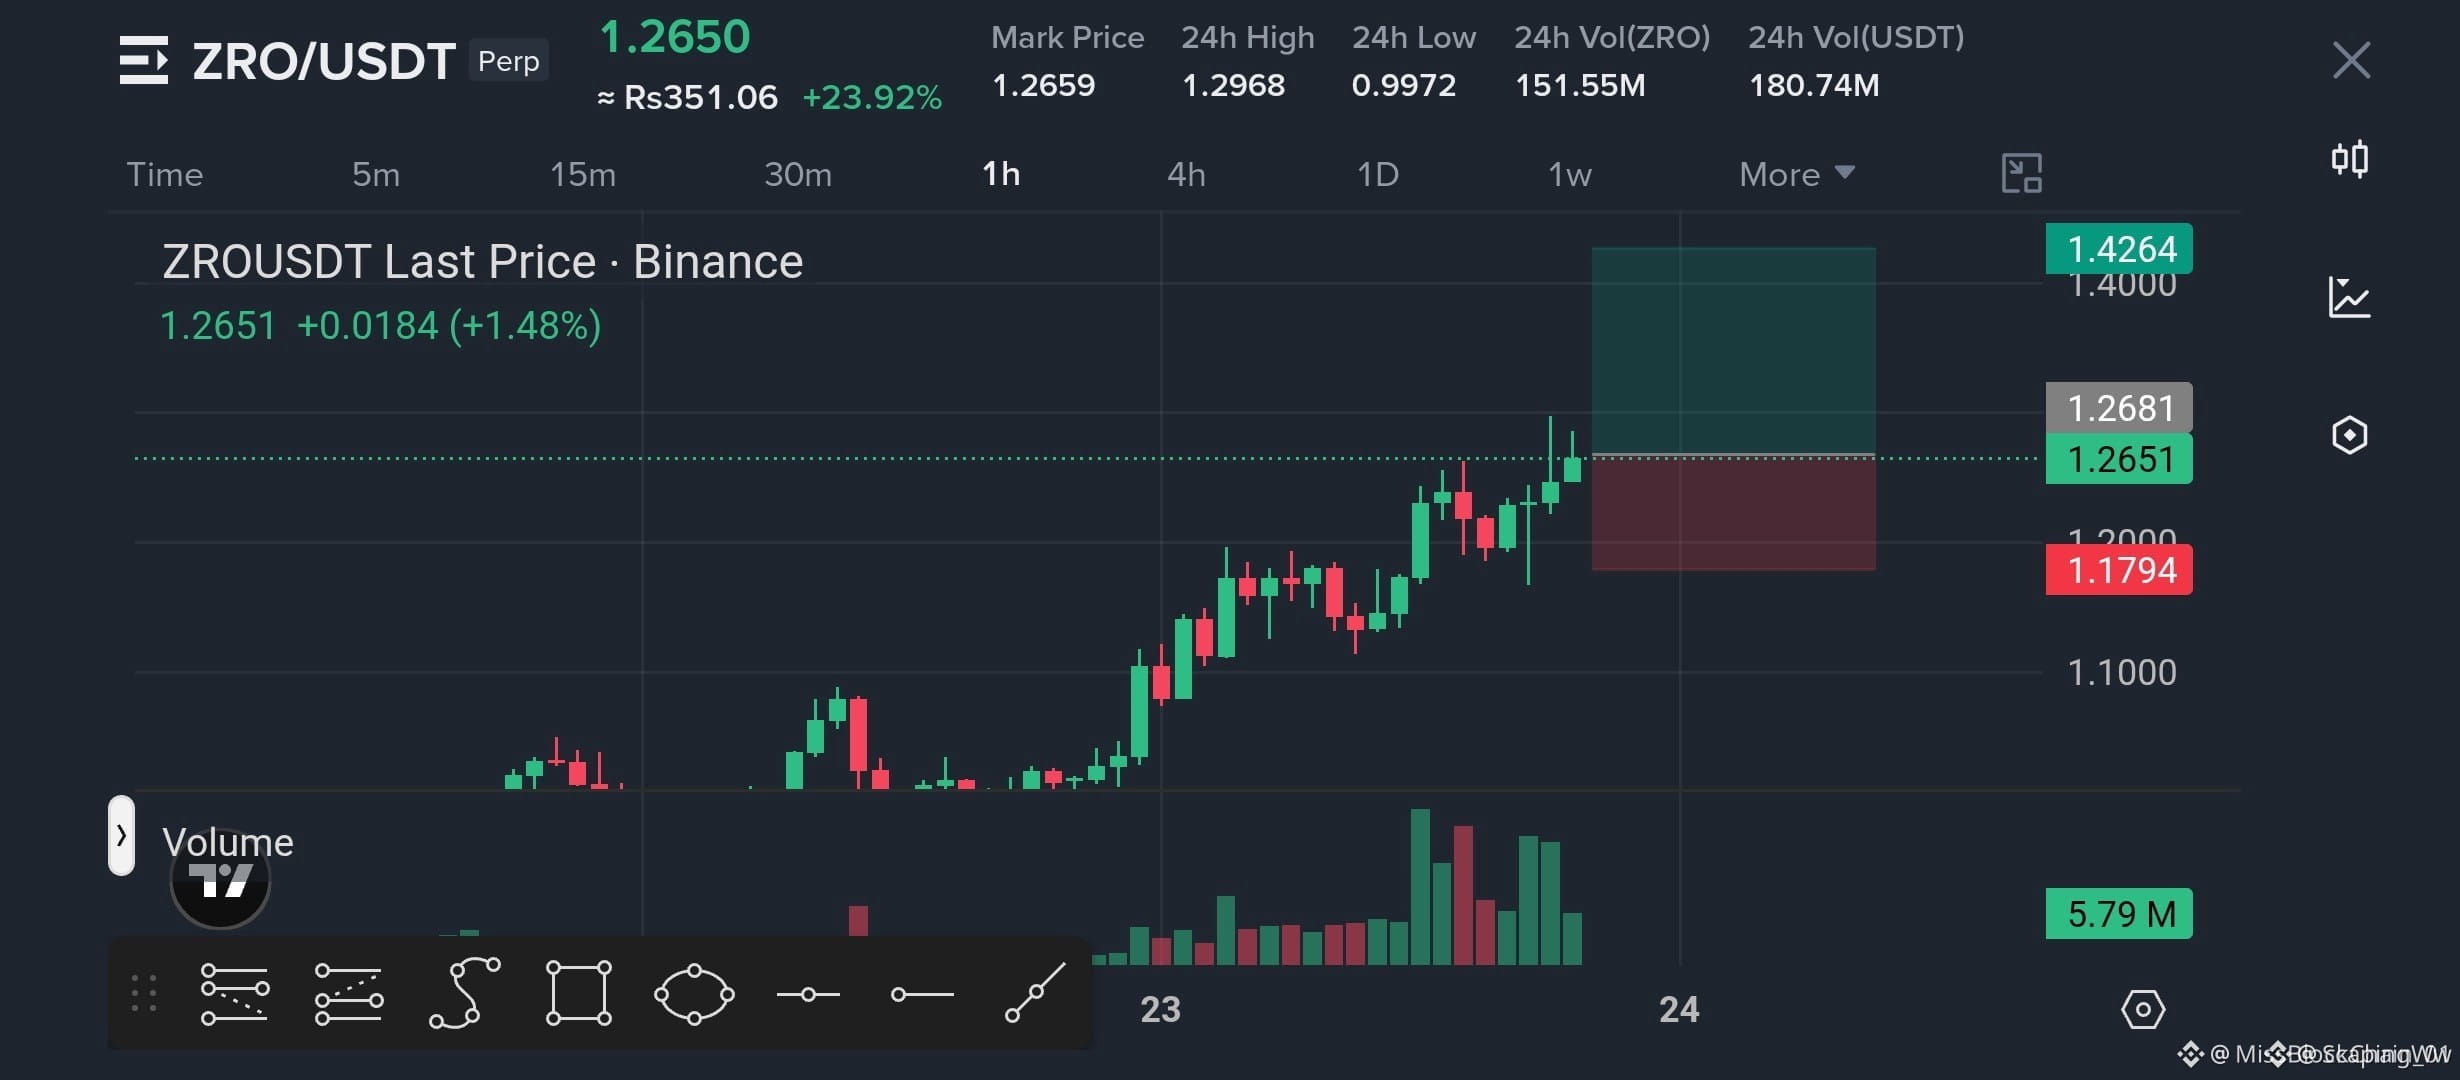Viewport: 2460px width, 1080px height.
Task: Click the 5.79 M volume label
Action: (2119, 913)
